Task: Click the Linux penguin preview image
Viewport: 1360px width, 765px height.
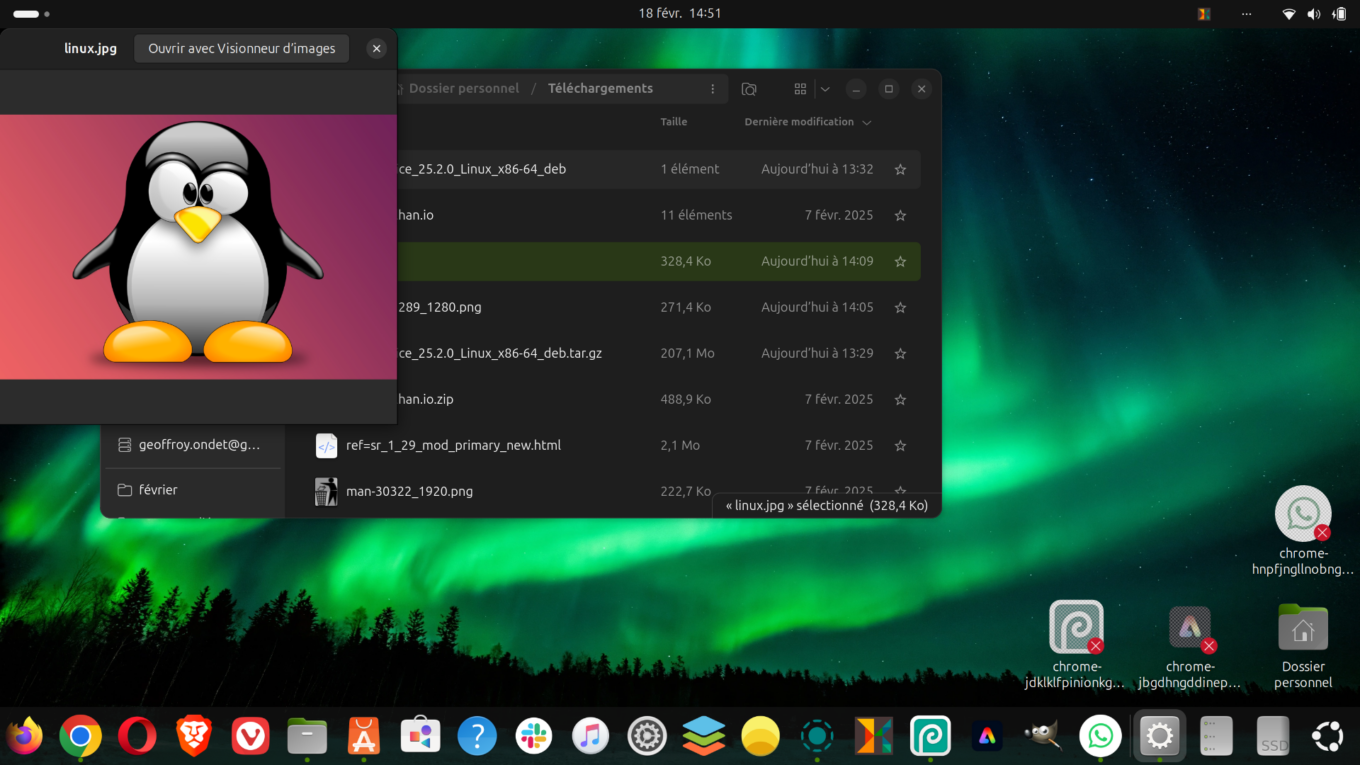Action: (x=198, y=247)
